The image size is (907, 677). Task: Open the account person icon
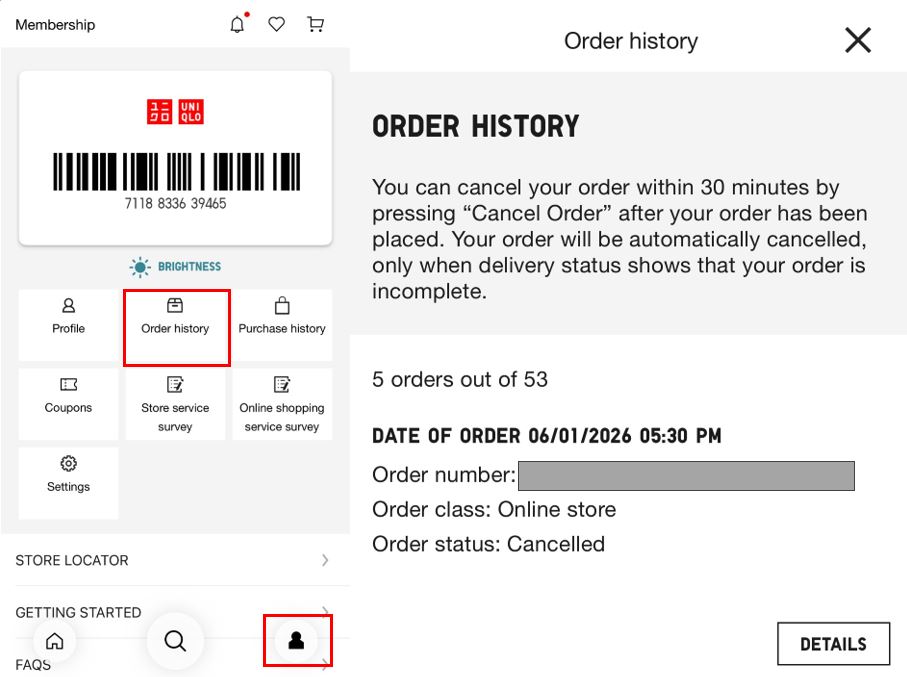[296, 641]
